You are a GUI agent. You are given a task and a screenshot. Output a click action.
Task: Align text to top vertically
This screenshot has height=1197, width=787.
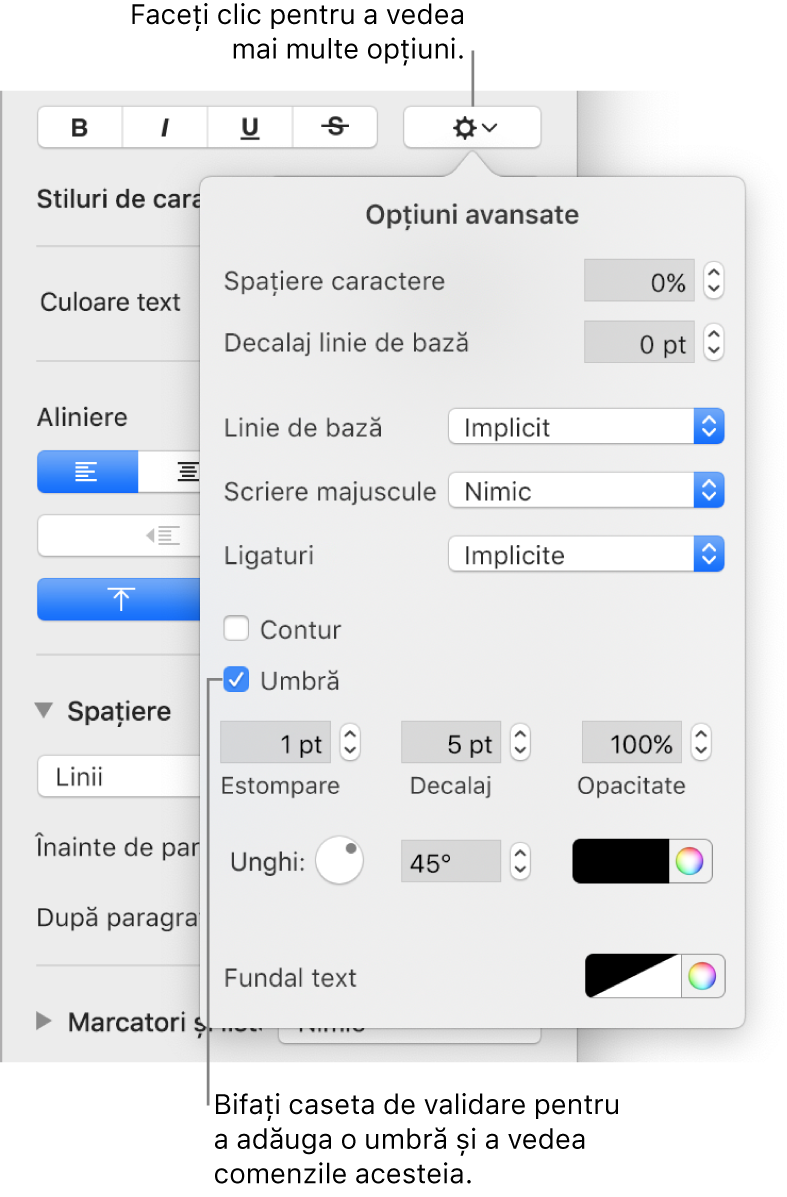point(120,599)
